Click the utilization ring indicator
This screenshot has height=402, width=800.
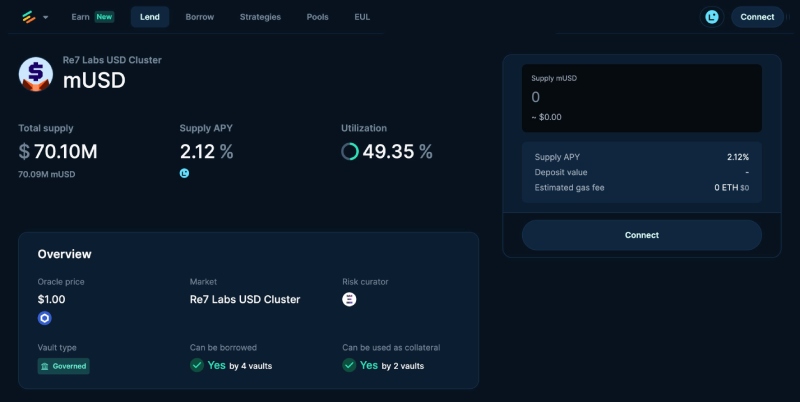[350, 152]
